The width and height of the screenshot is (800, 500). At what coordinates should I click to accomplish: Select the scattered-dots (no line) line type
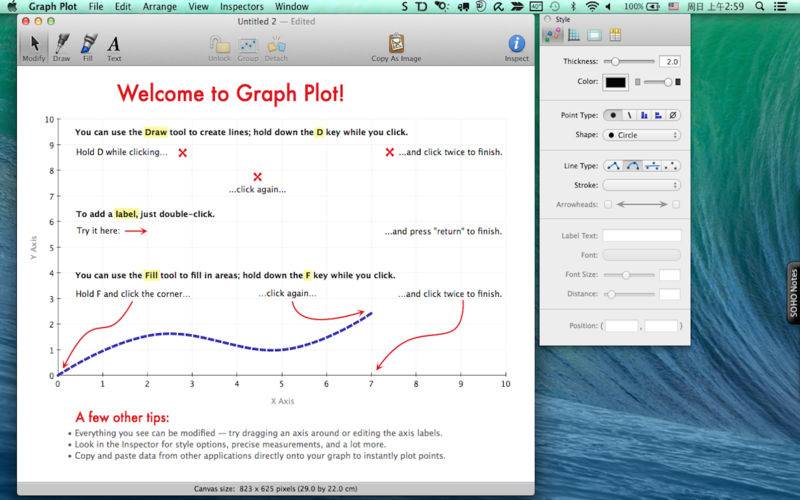click(672, 166)
